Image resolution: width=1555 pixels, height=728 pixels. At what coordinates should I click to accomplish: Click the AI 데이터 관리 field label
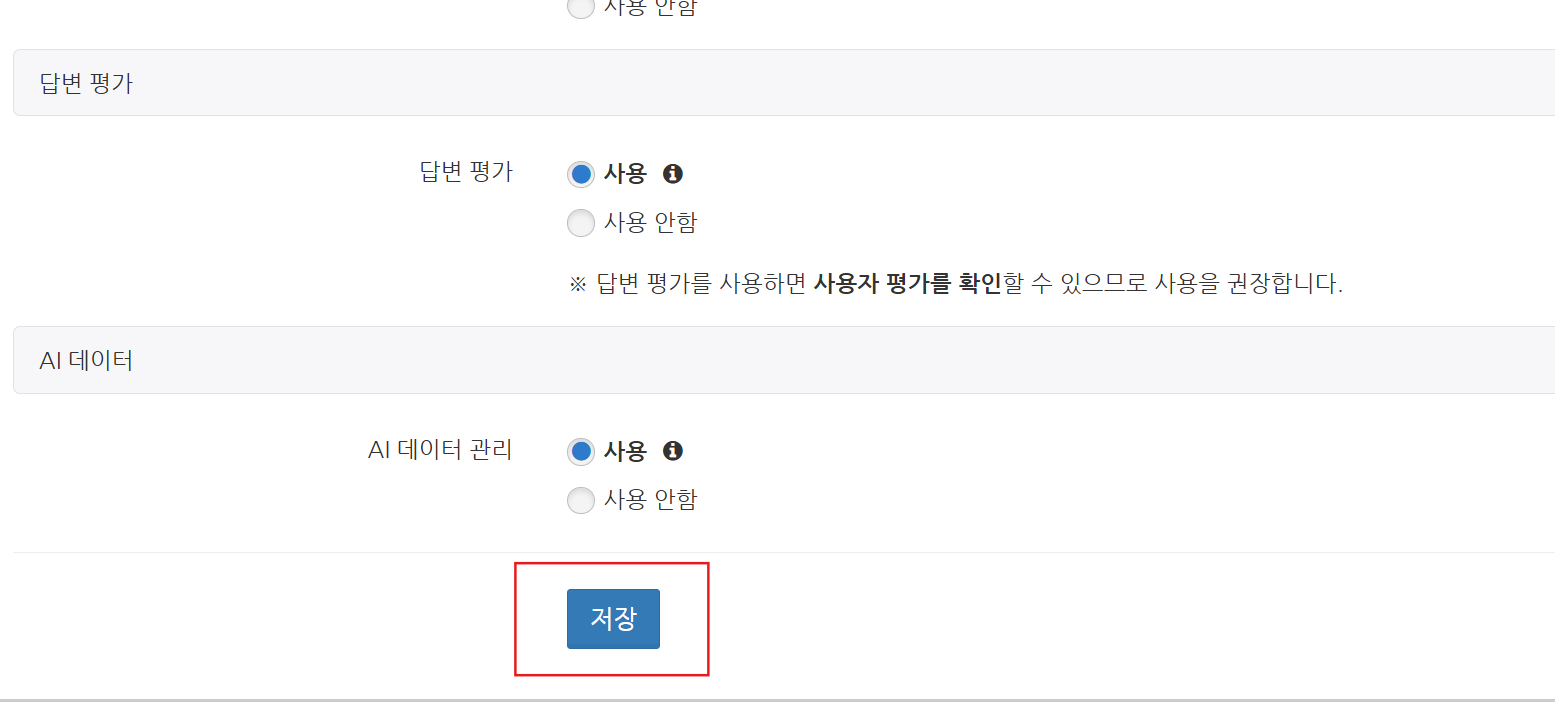point(440,450)
